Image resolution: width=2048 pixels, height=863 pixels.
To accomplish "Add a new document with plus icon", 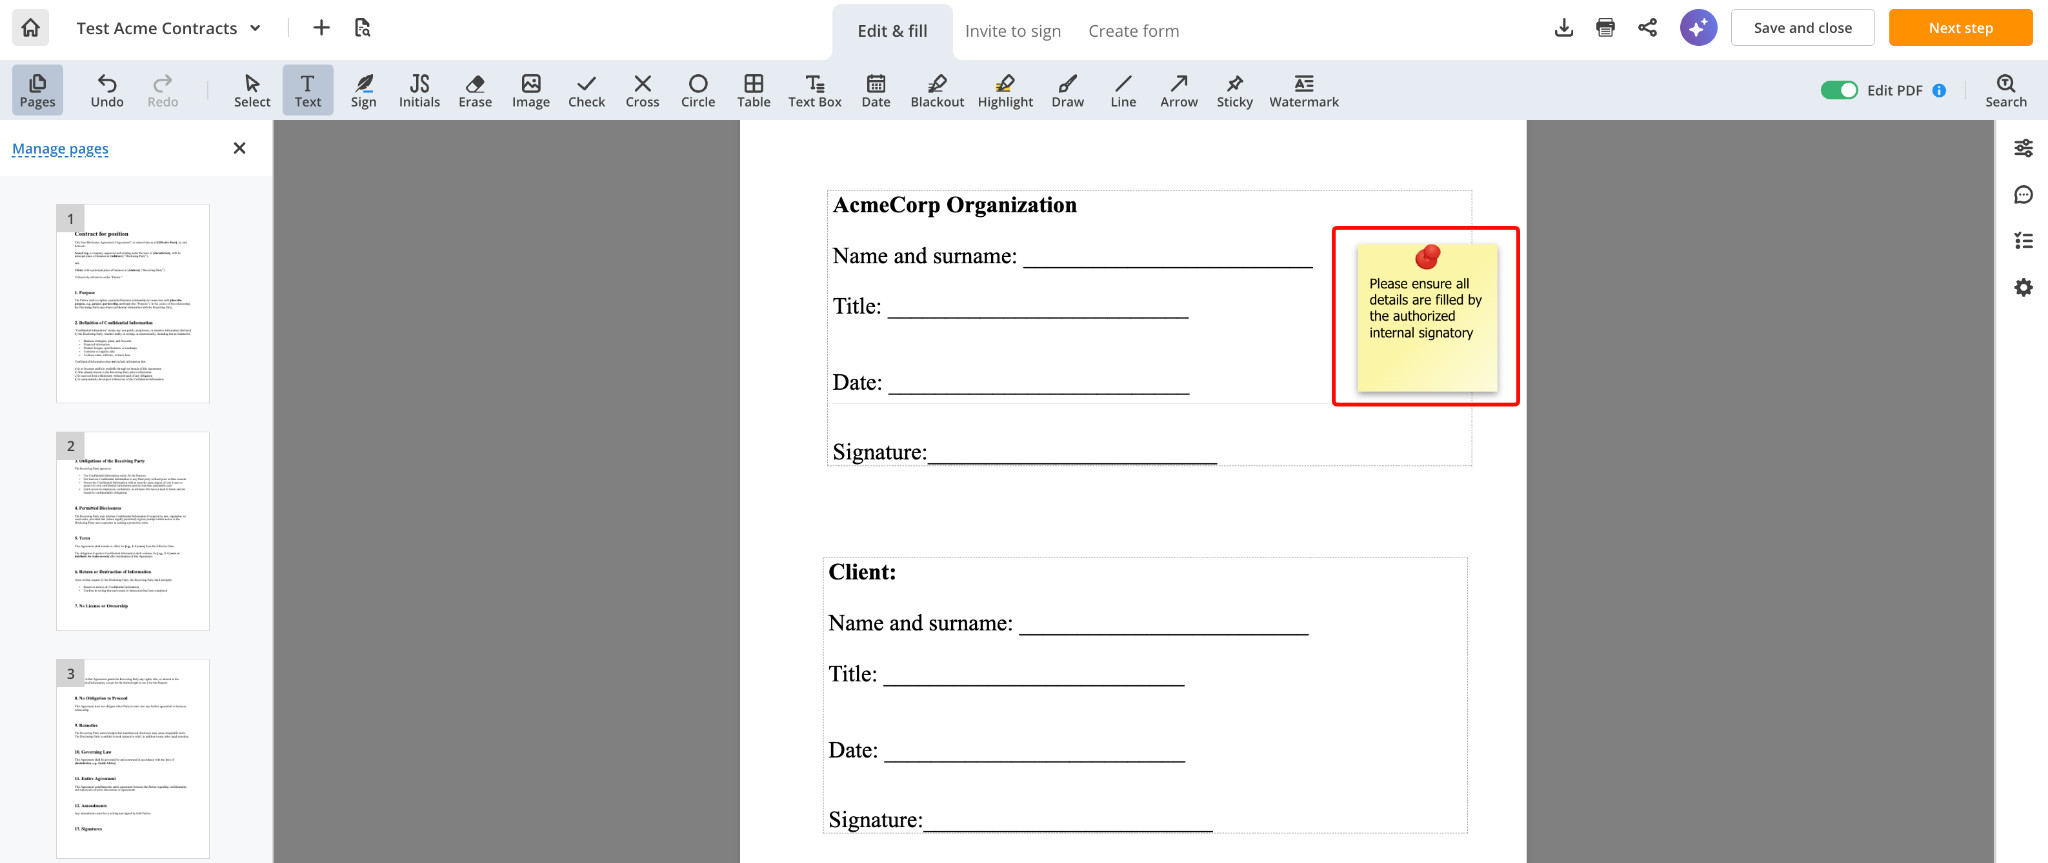I will point(321,28).
